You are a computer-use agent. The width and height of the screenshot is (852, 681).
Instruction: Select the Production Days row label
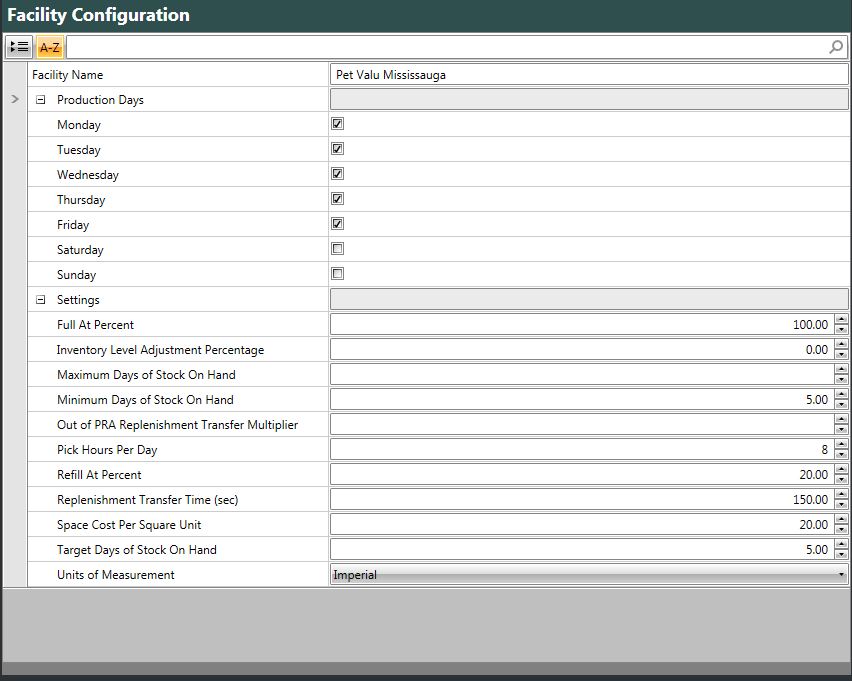pyautogui.click(x=100, y=100)
